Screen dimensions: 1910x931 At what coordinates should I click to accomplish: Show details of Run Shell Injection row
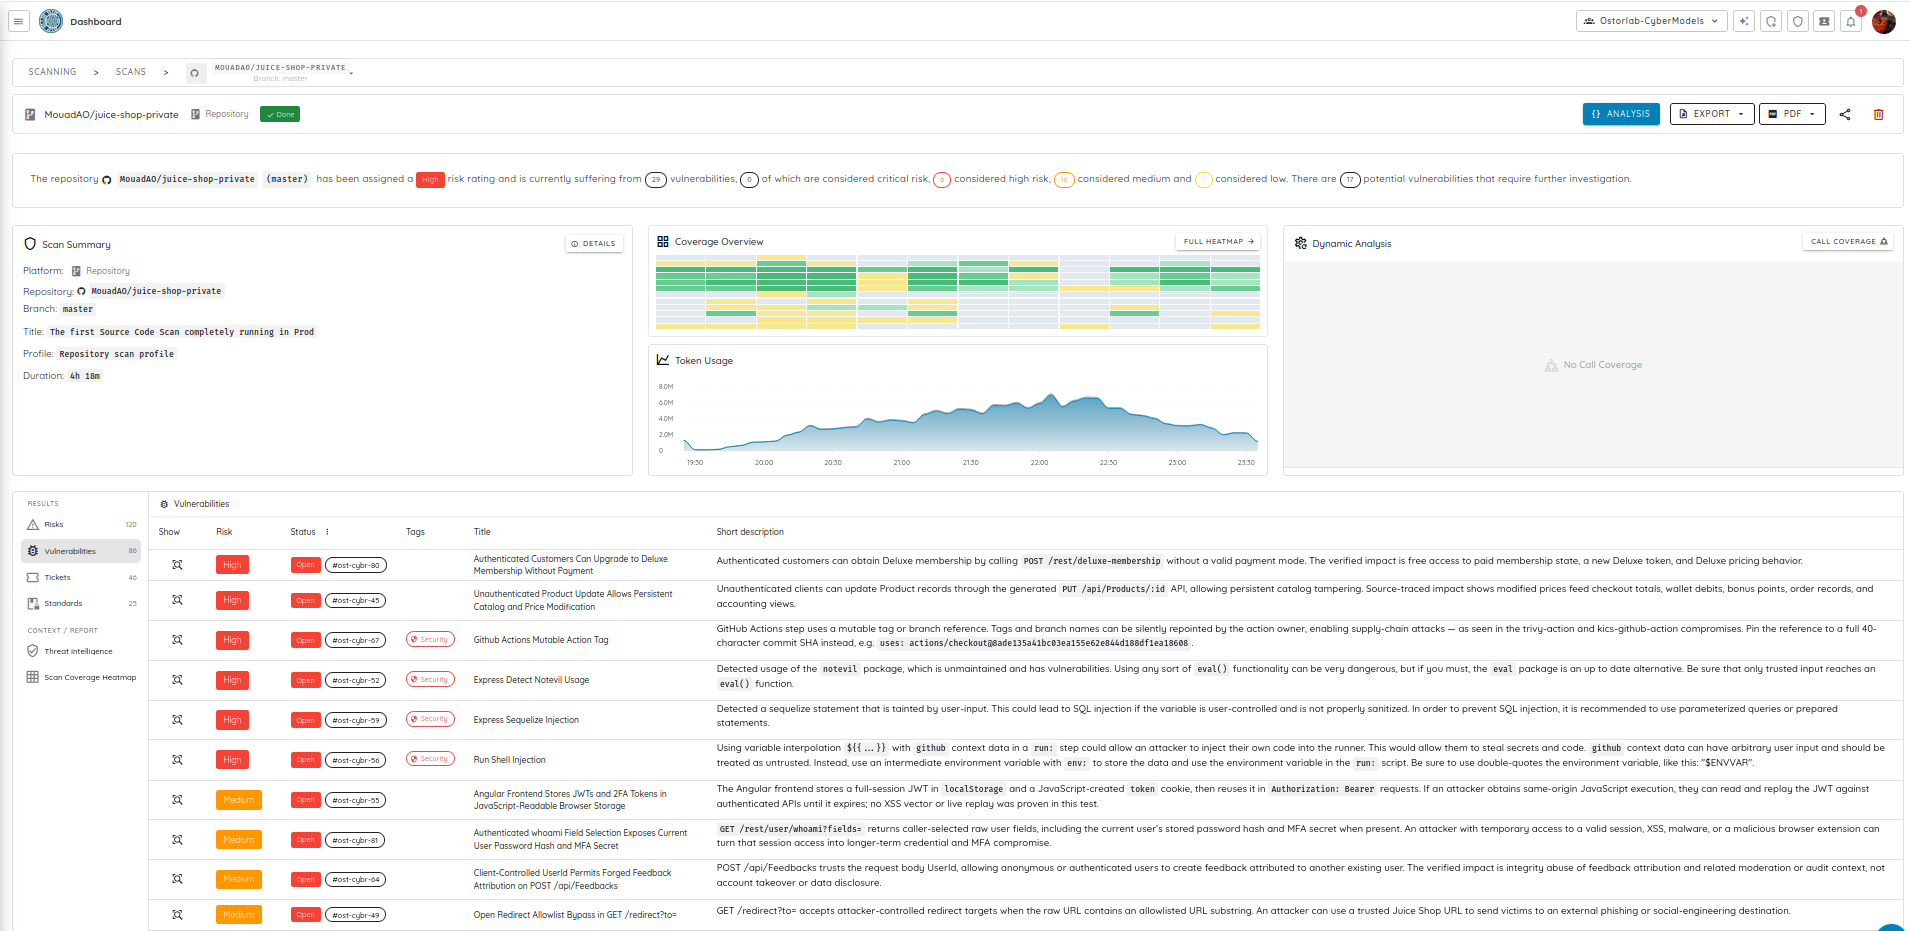tap(177, 760)
